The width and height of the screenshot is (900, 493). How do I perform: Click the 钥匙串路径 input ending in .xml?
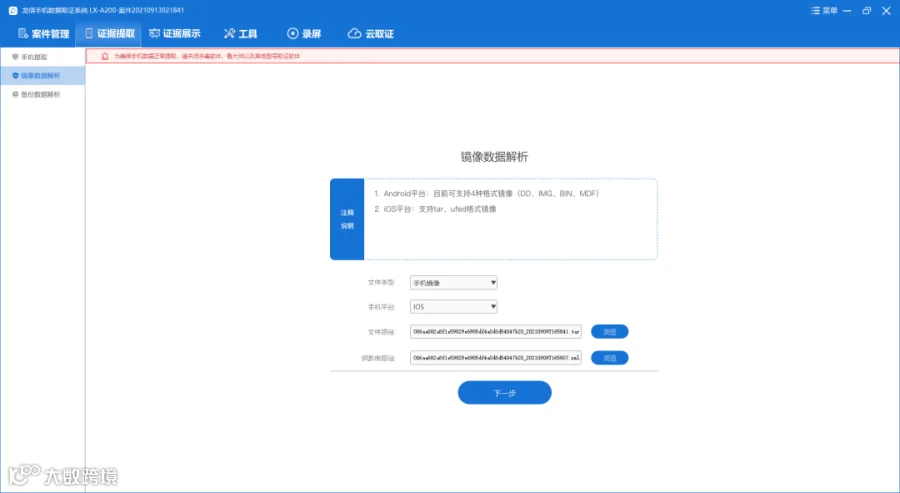pos(495,358)
